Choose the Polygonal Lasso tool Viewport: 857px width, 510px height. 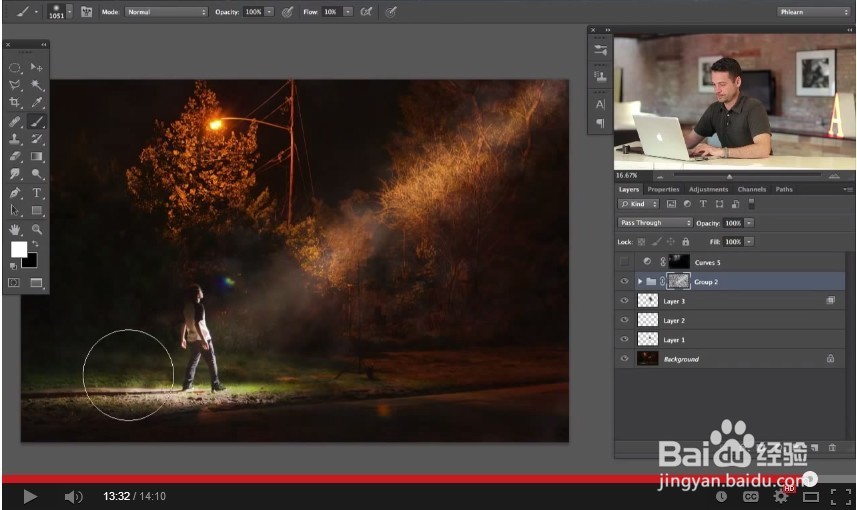coord(15,85)
